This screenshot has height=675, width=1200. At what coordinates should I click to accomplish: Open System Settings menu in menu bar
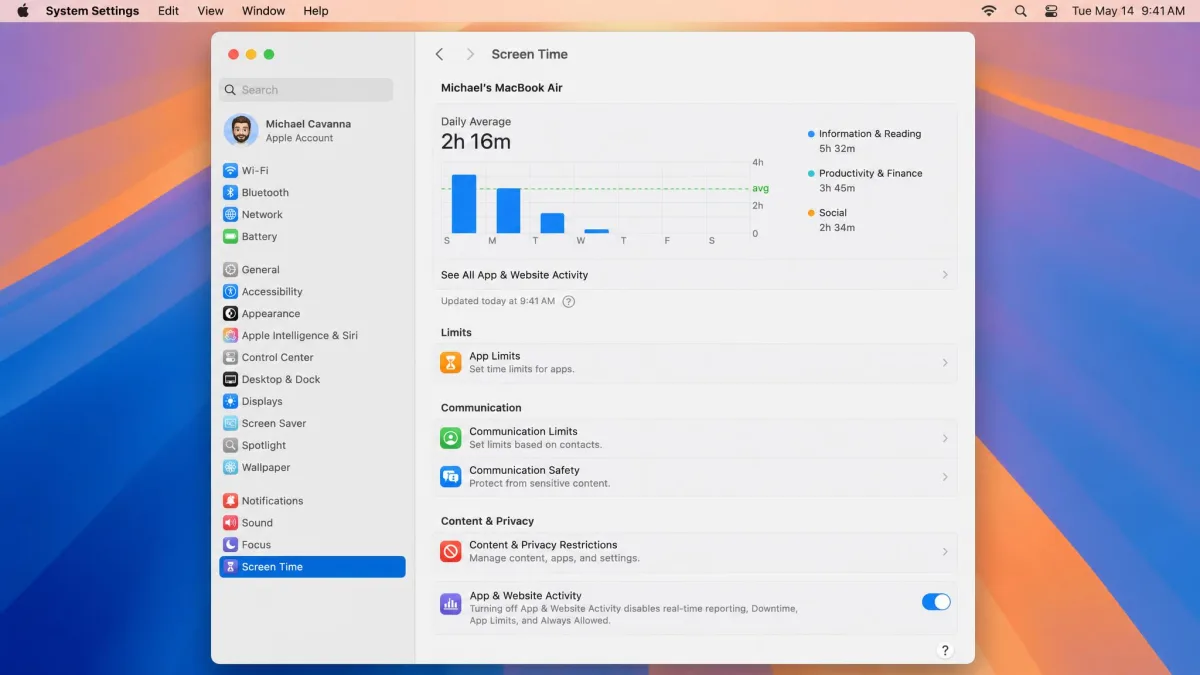click(92, 11)
